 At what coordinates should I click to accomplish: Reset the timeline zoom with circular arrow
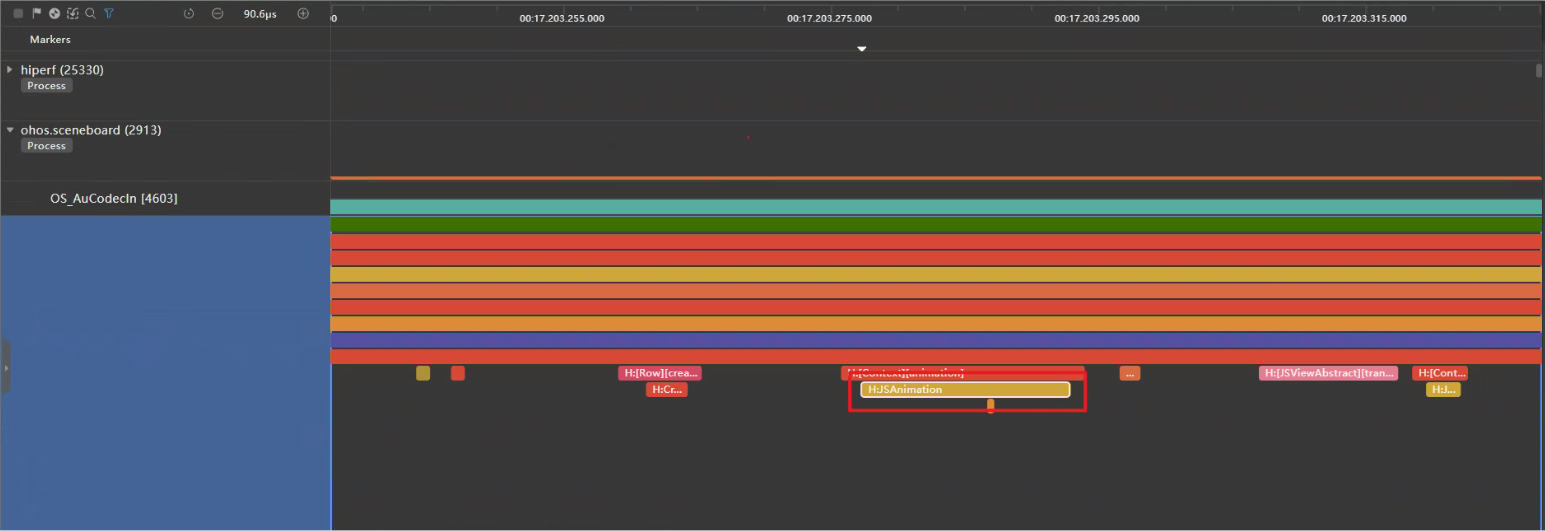click(190, 14)
